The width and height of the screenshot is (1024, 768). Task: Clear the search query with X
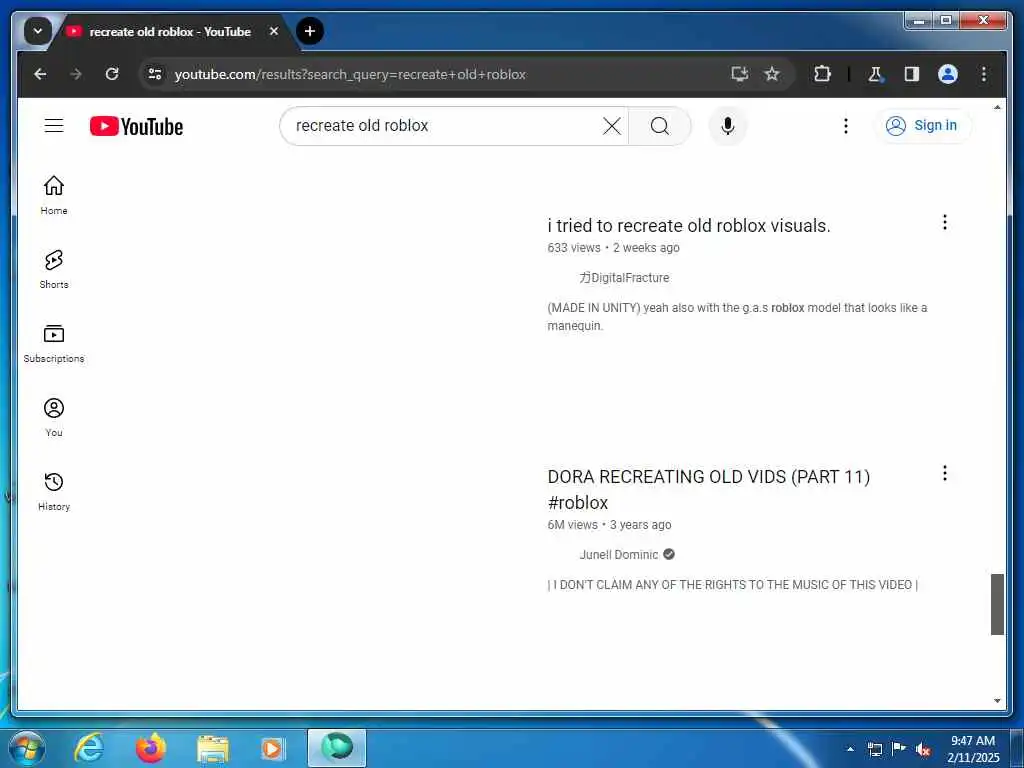(611, 125)
